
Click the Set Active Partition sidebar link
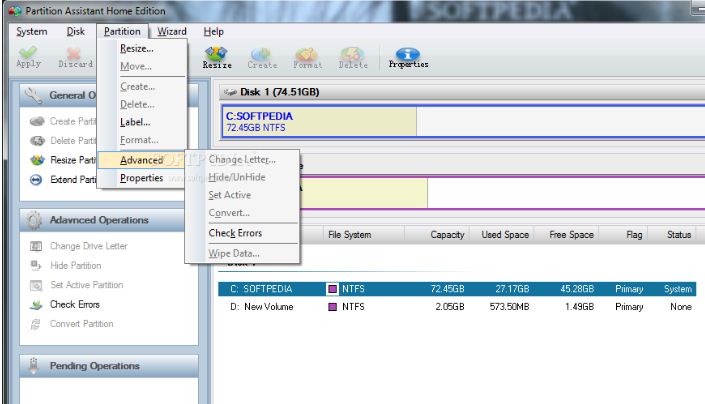coord(86,285)
